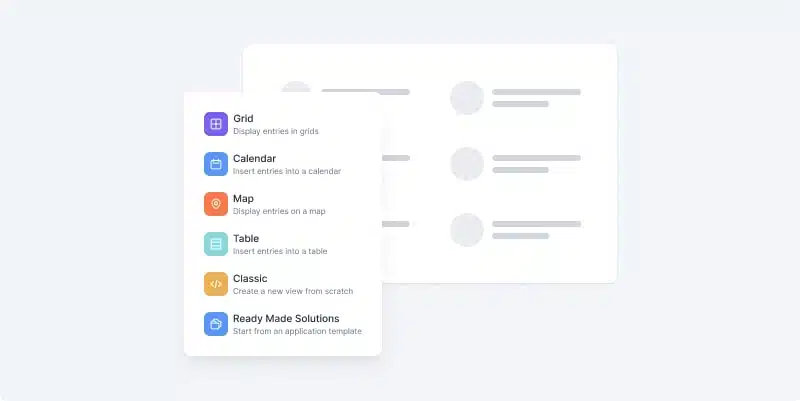Click 'Insert entries into a table' text
Viewport: 800px width, 401px height.
(280, 251)
